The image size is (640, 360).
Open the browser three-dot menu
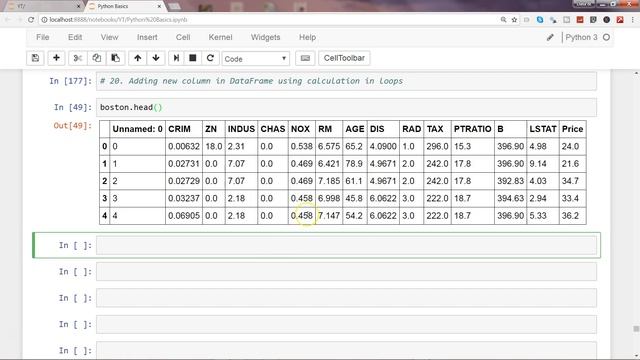[633, 20]
